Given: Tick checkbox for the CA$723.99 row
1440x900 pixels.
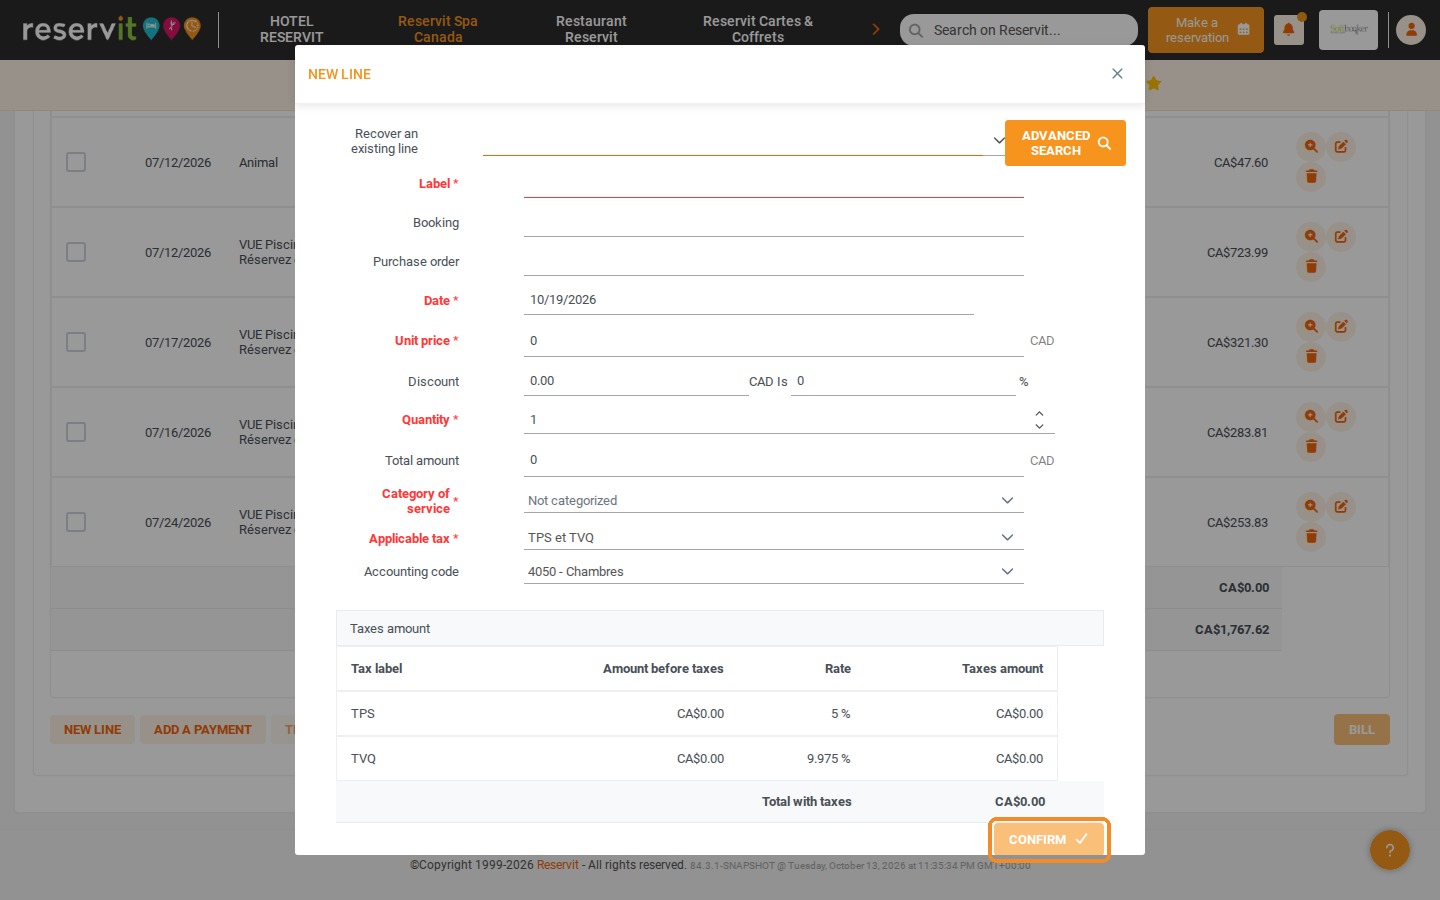Looking at the screenshot, I should (76, 252).
